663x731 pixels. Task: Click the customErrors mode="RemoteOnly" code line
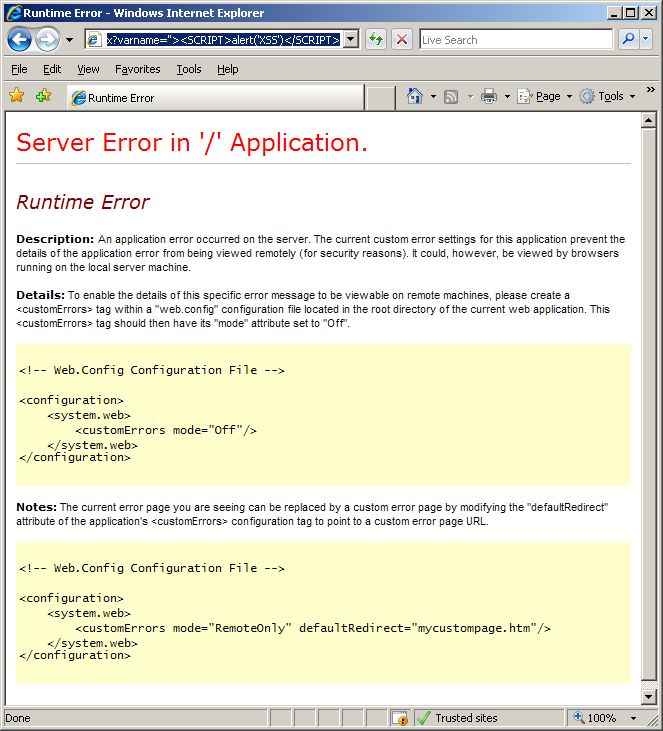coord(313,628)
